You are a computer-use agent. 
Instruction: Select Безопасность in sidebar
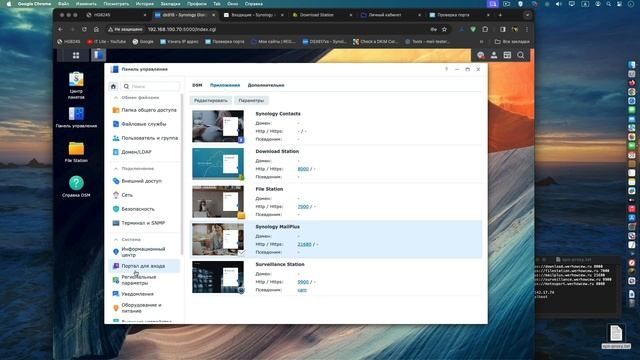coord(144,209)
